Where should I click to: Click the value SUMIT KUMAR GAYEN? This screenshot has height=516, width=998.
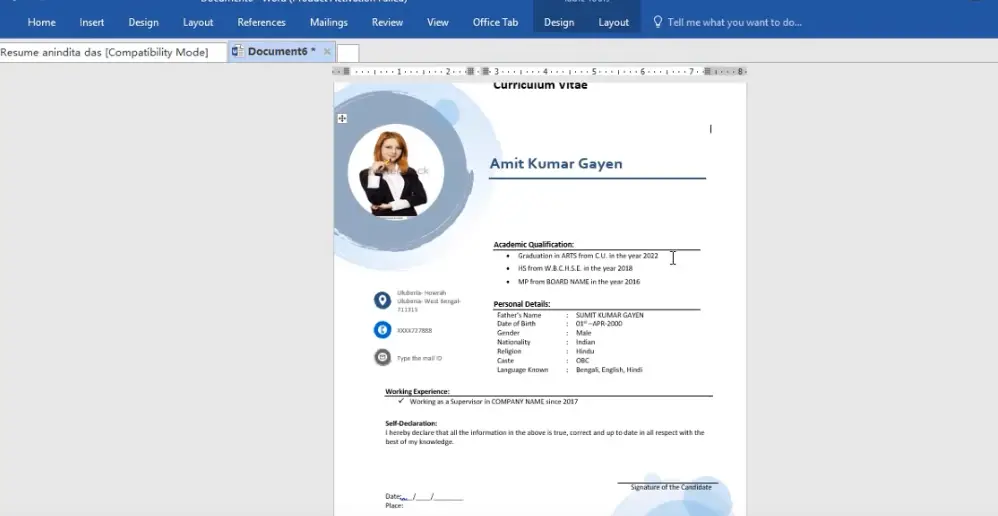609,315
